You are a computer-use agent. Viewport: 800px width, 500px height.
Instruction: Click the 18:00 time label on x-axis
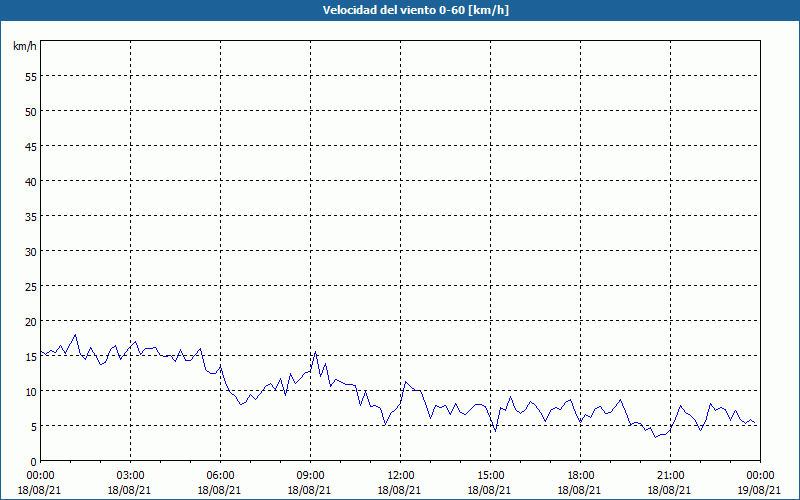click(581, 476)
